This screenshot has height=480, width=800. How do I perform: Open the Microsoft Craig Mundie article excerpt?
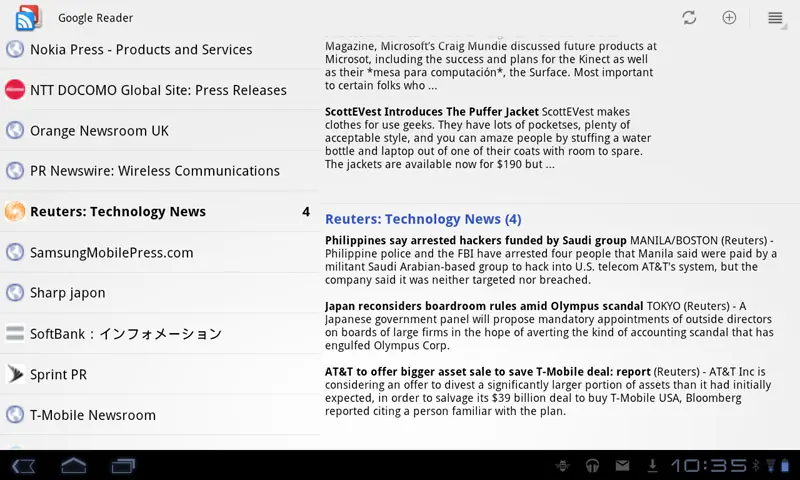pos(491,66)
